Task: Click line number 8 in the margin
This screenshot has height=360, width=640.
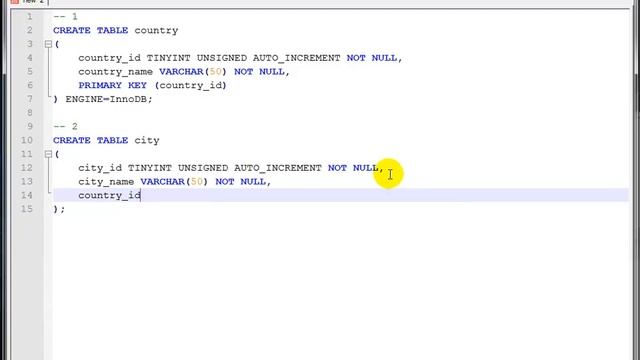Action: pos(30,113)
